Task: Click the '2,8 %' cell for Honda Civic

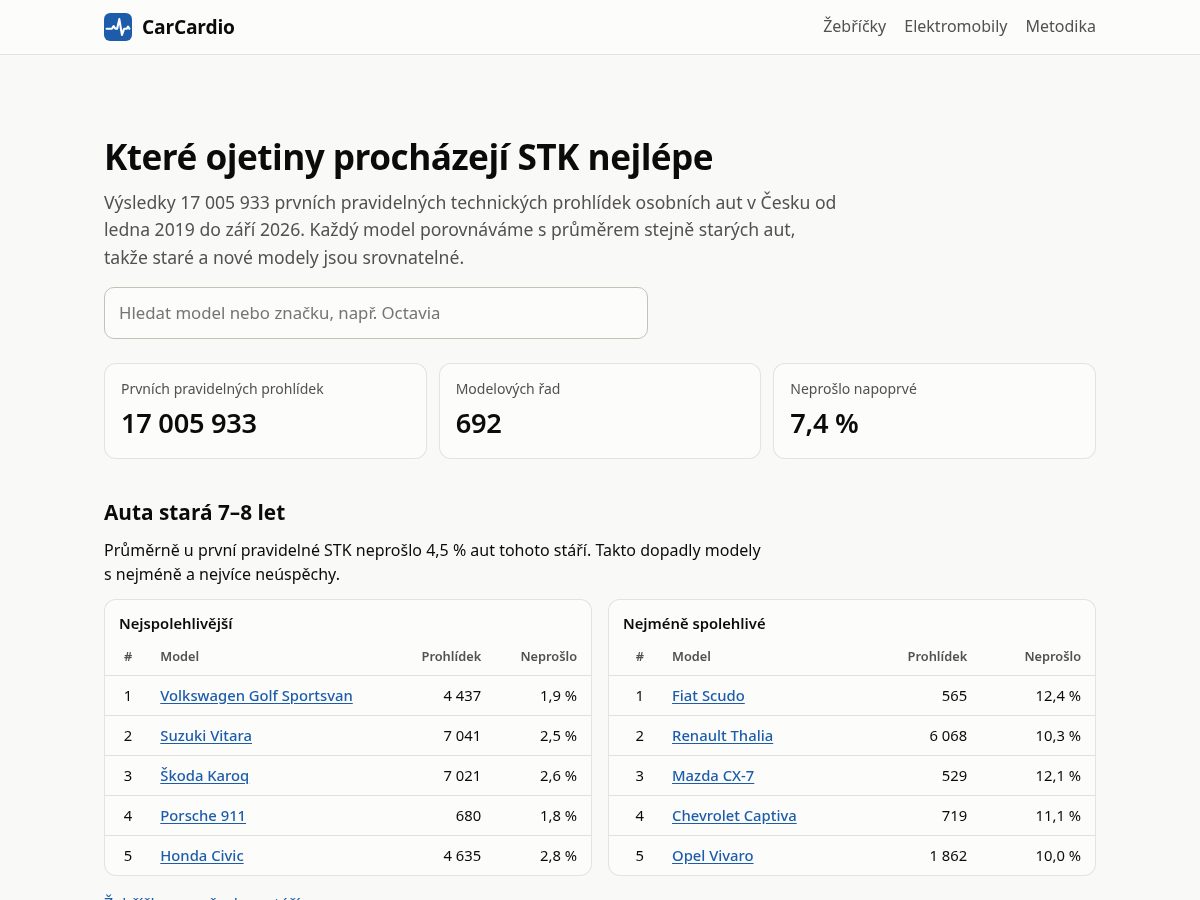Action: click(x=558, y=856)
